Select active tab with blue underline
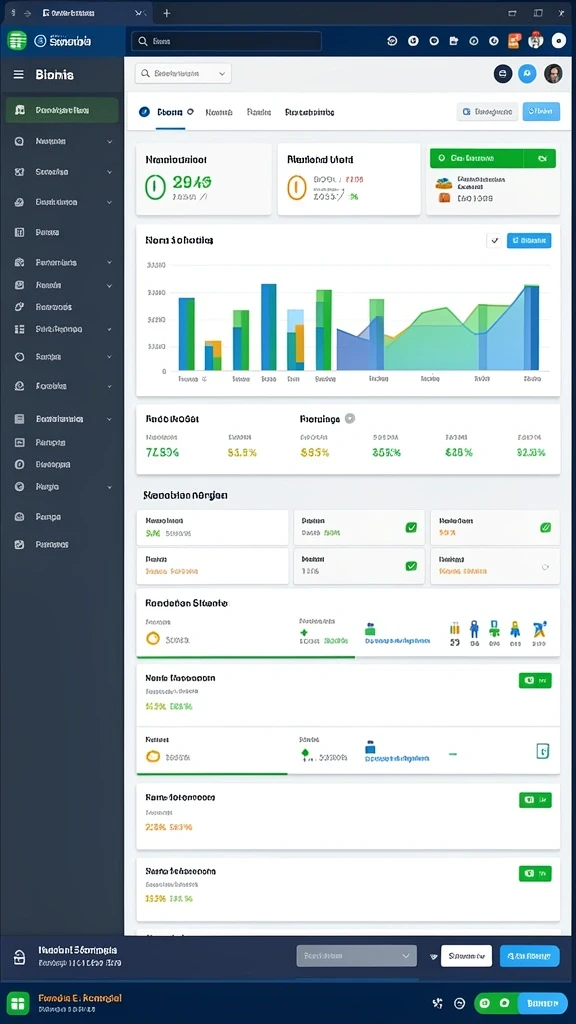576x1024 pixels. click(x=169, y=112)
